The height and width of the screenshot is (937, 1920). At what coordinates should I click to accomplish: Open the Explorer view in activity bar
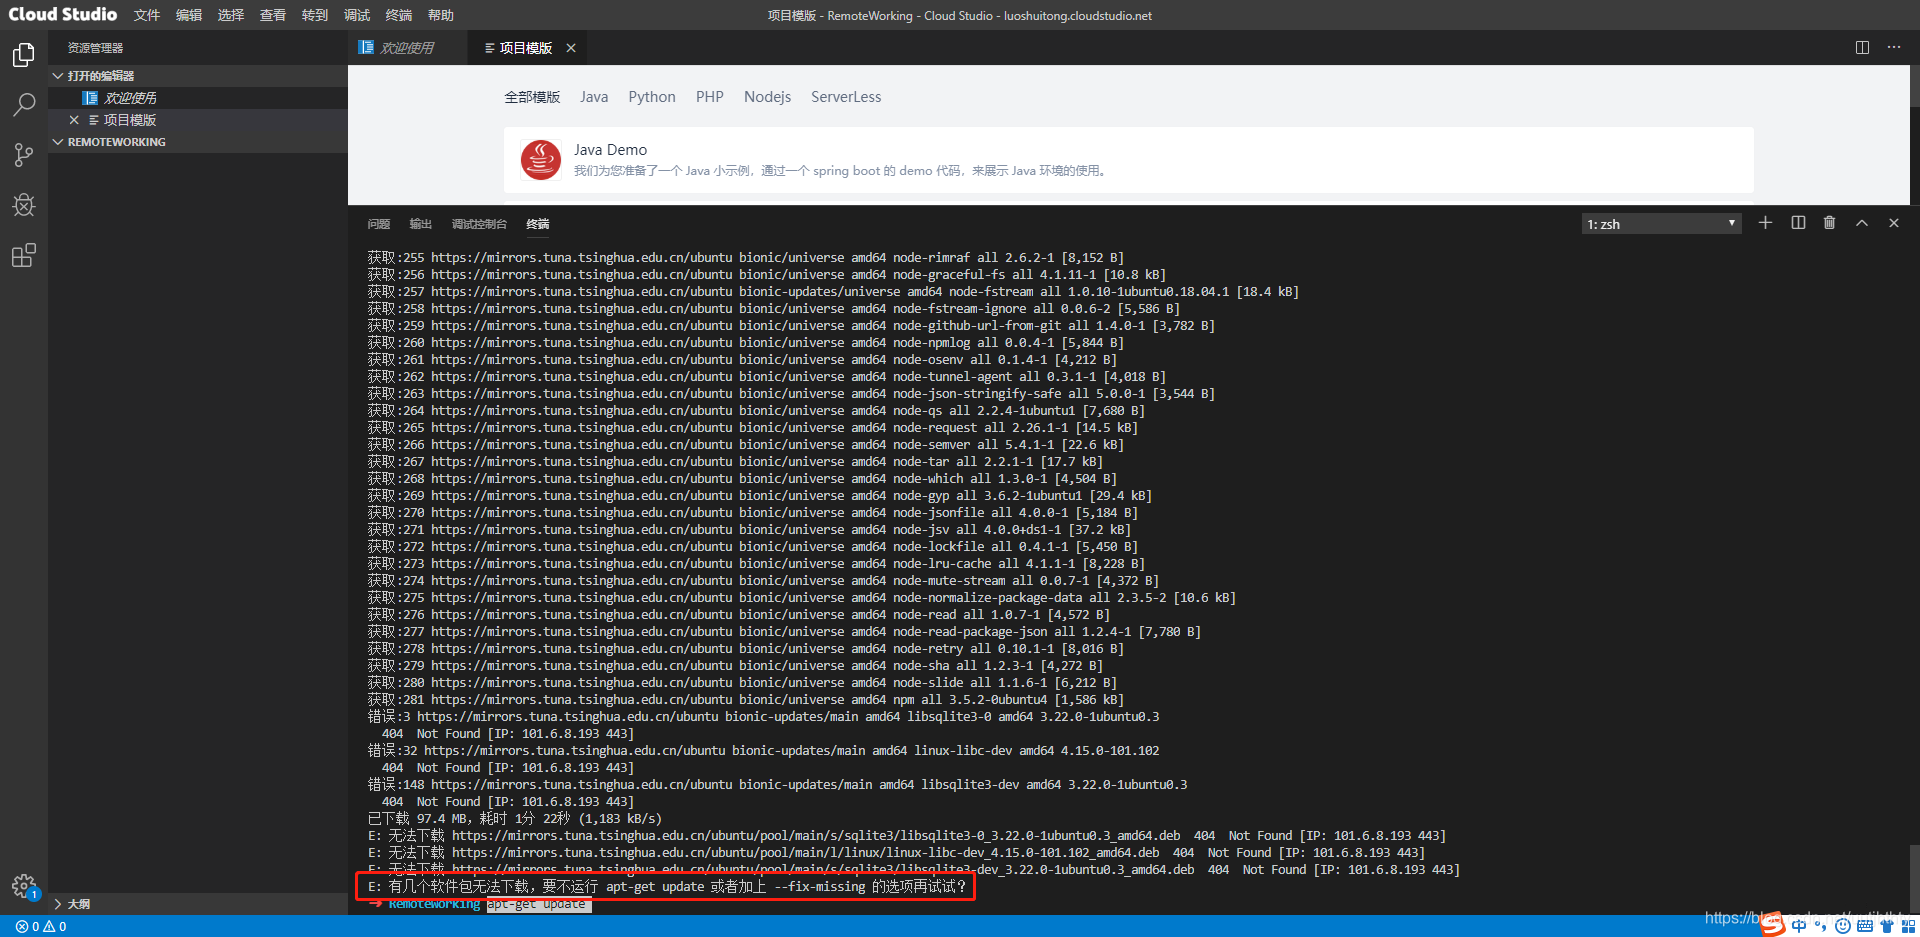click(x=24, y=55)
